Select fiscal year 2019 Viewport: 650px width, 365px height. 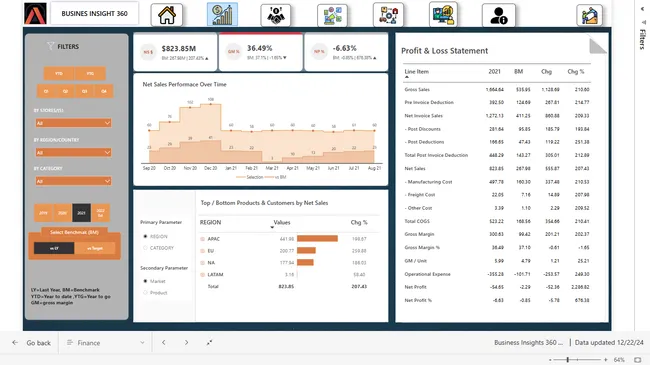click(x=43, y=213)
